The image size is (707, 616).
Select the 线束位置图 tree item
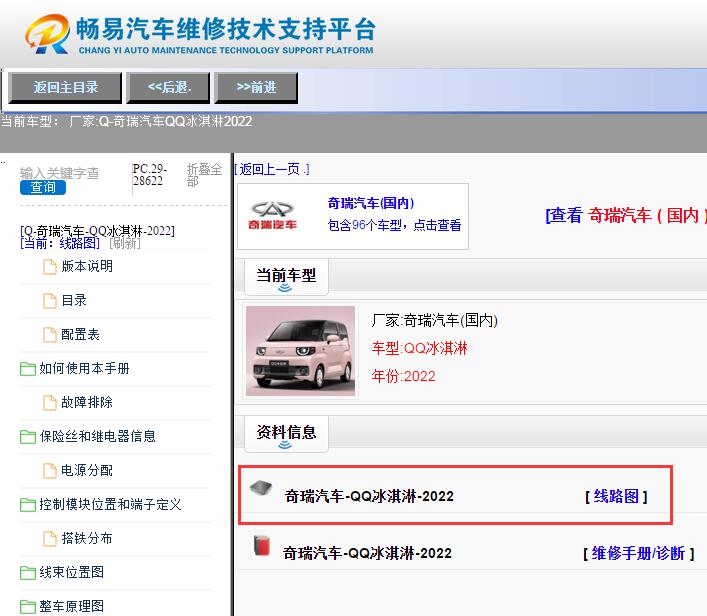[72, 573]
